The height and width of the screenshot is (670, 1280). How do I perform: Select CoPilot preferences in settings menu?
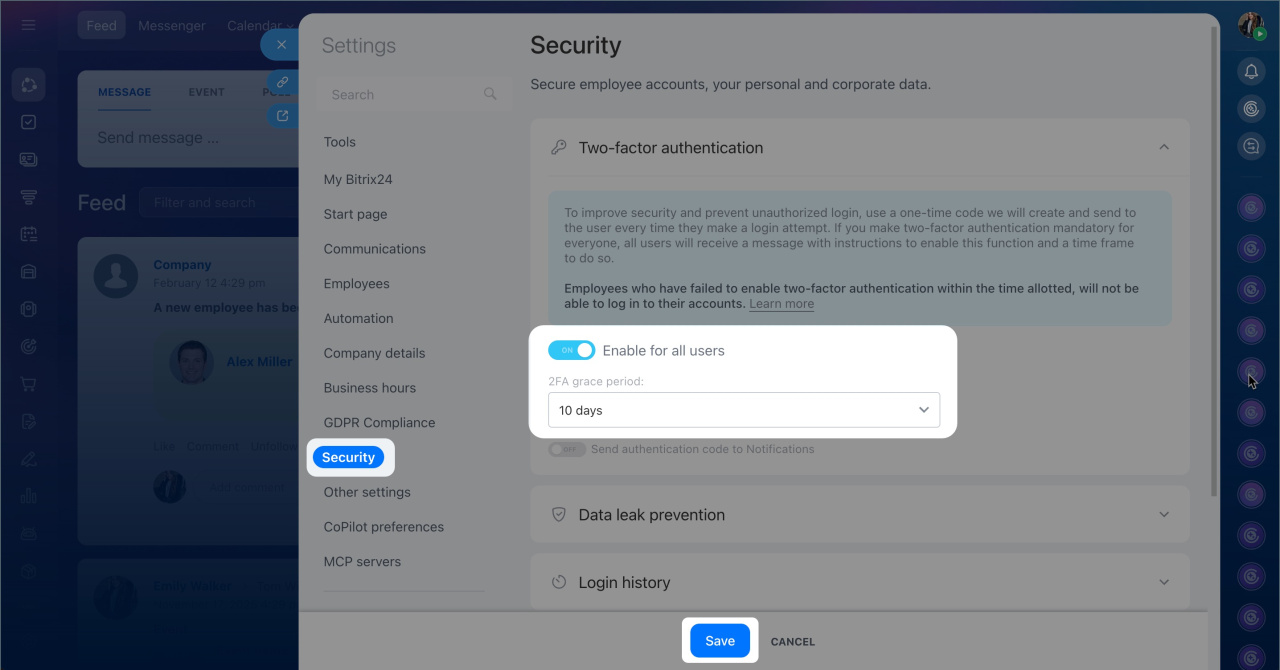383,527
